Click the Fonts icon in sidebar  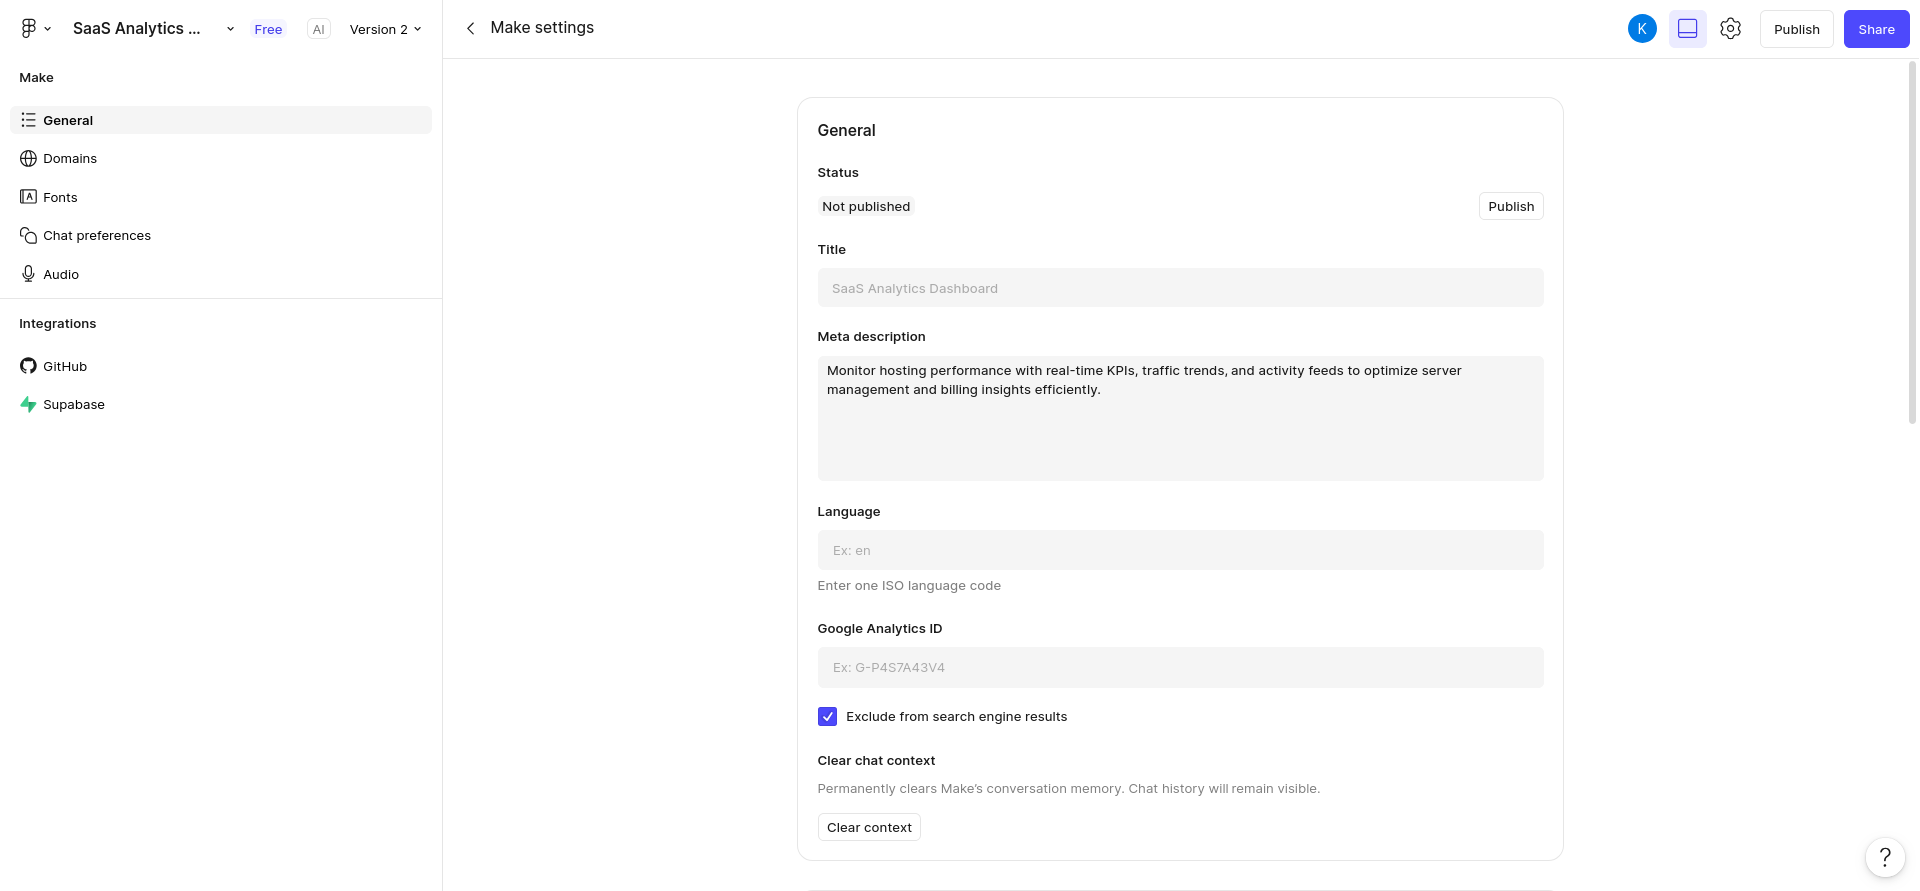click(x=28, y=197)
